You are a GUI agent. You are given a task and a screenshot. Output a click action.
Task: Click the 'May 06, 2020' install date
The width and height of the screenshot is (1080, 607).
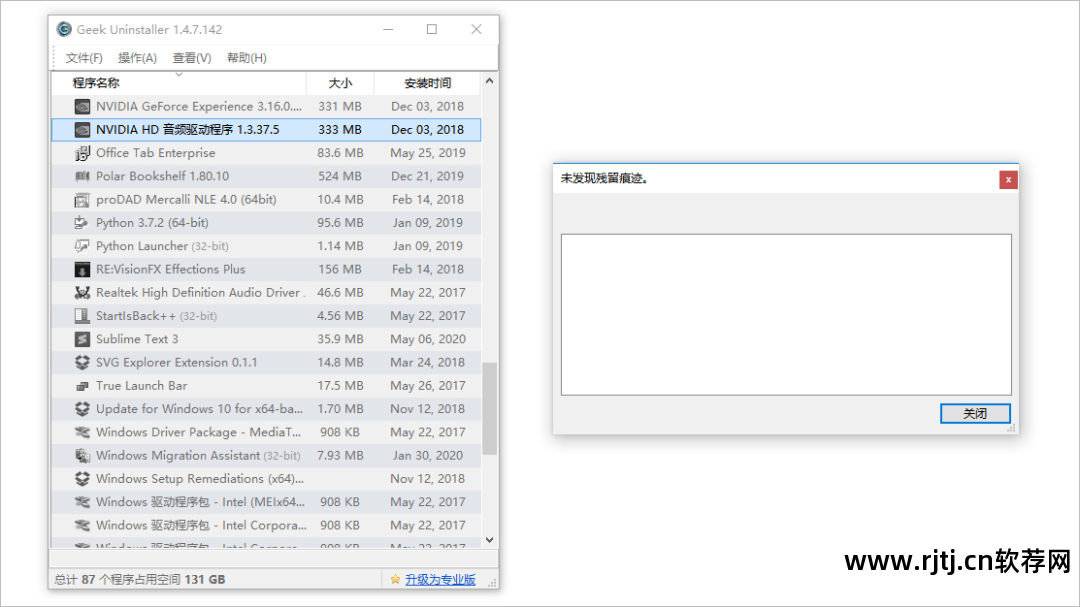tap(428, 339)
